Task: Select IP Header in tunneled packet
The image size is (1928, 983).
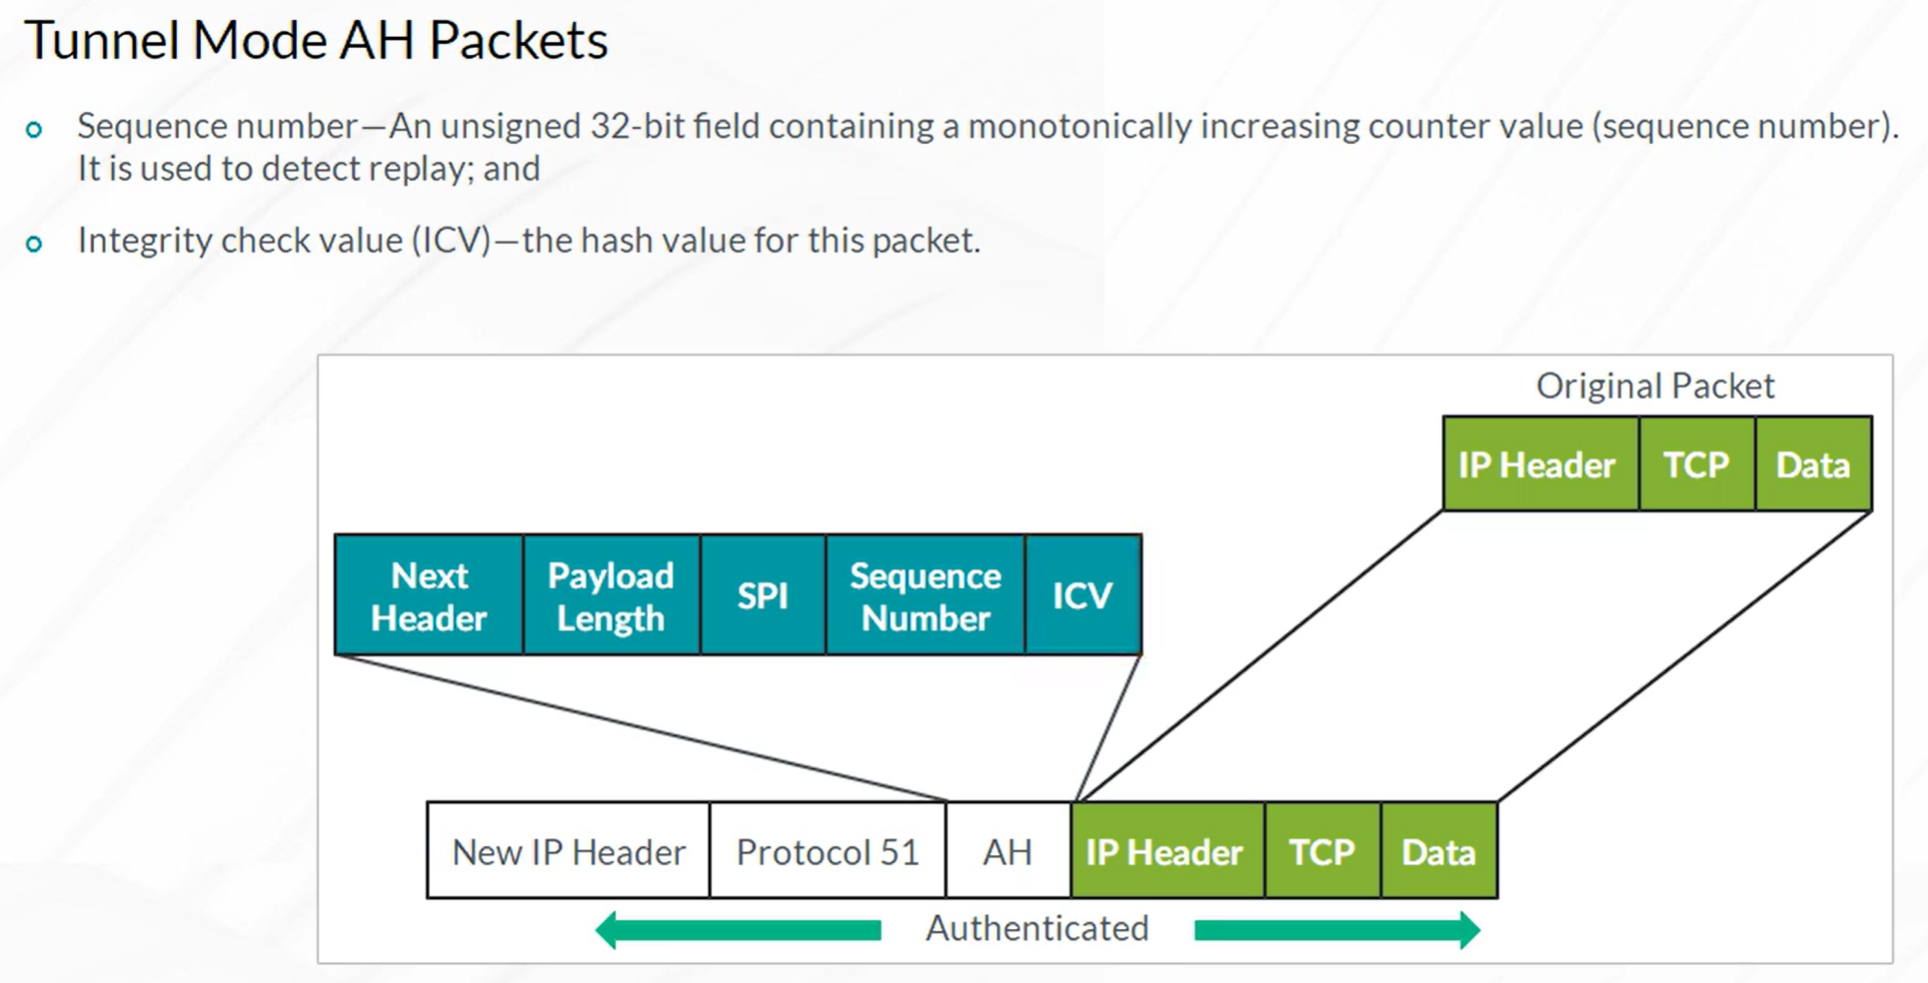Action: (x=1167, y=851)
